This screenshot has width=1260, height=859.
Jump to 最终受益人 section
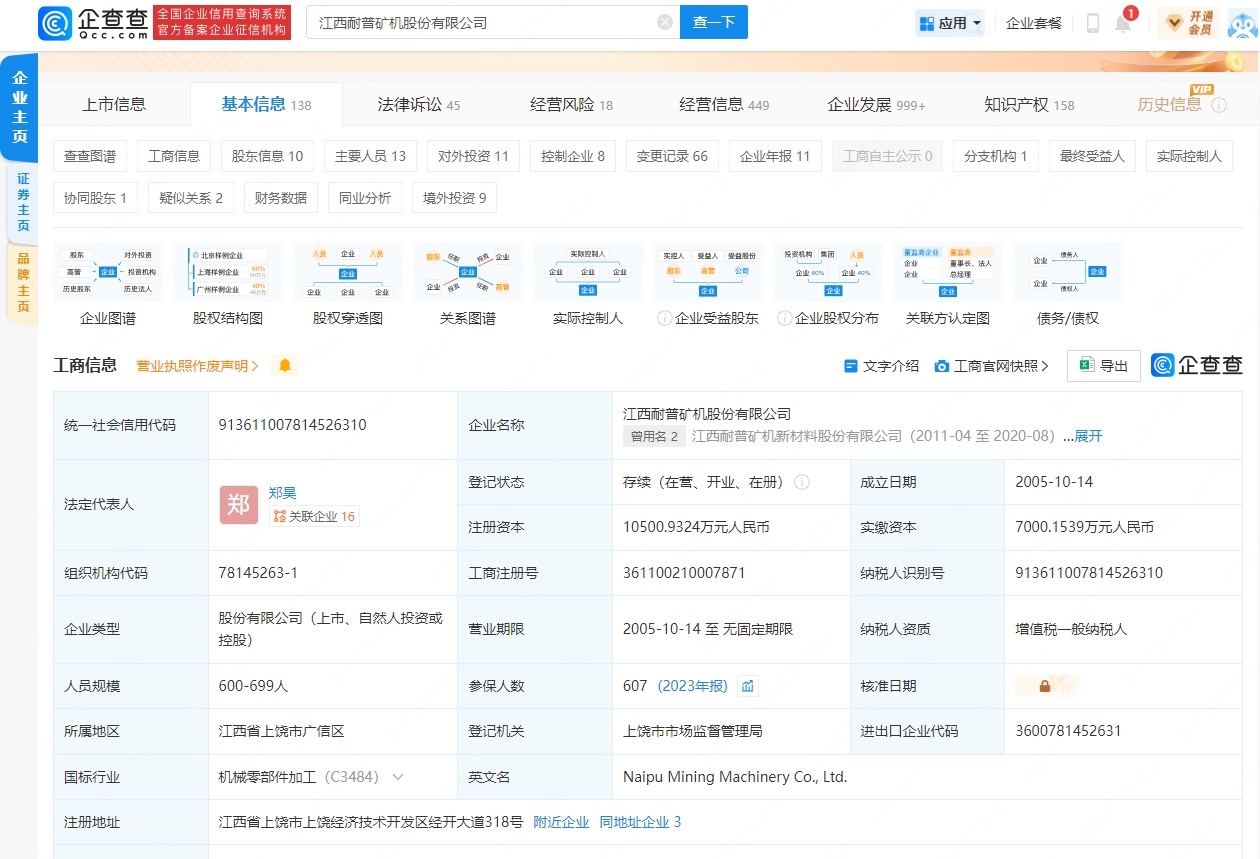point(1092,156)
